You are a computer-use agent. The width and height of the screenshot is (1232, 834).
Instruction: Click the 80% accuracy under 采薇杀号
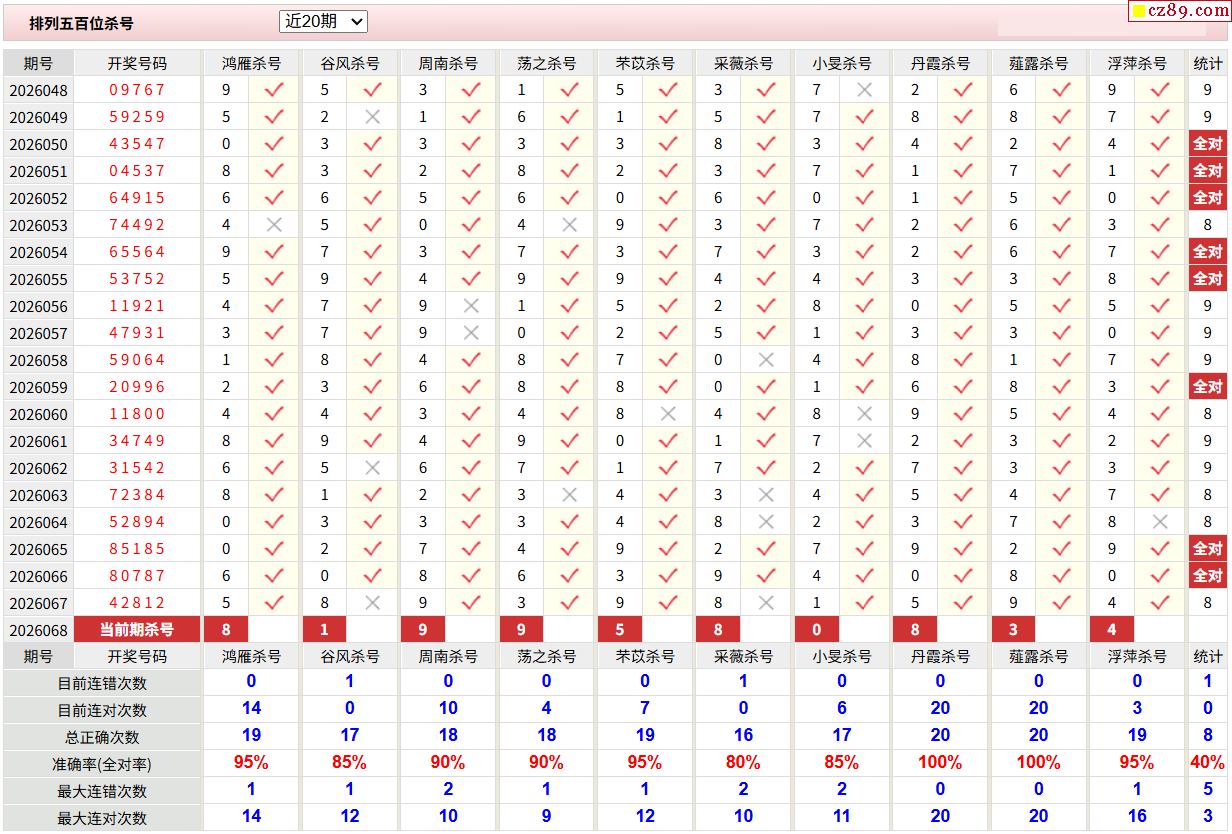pos(743,762)
